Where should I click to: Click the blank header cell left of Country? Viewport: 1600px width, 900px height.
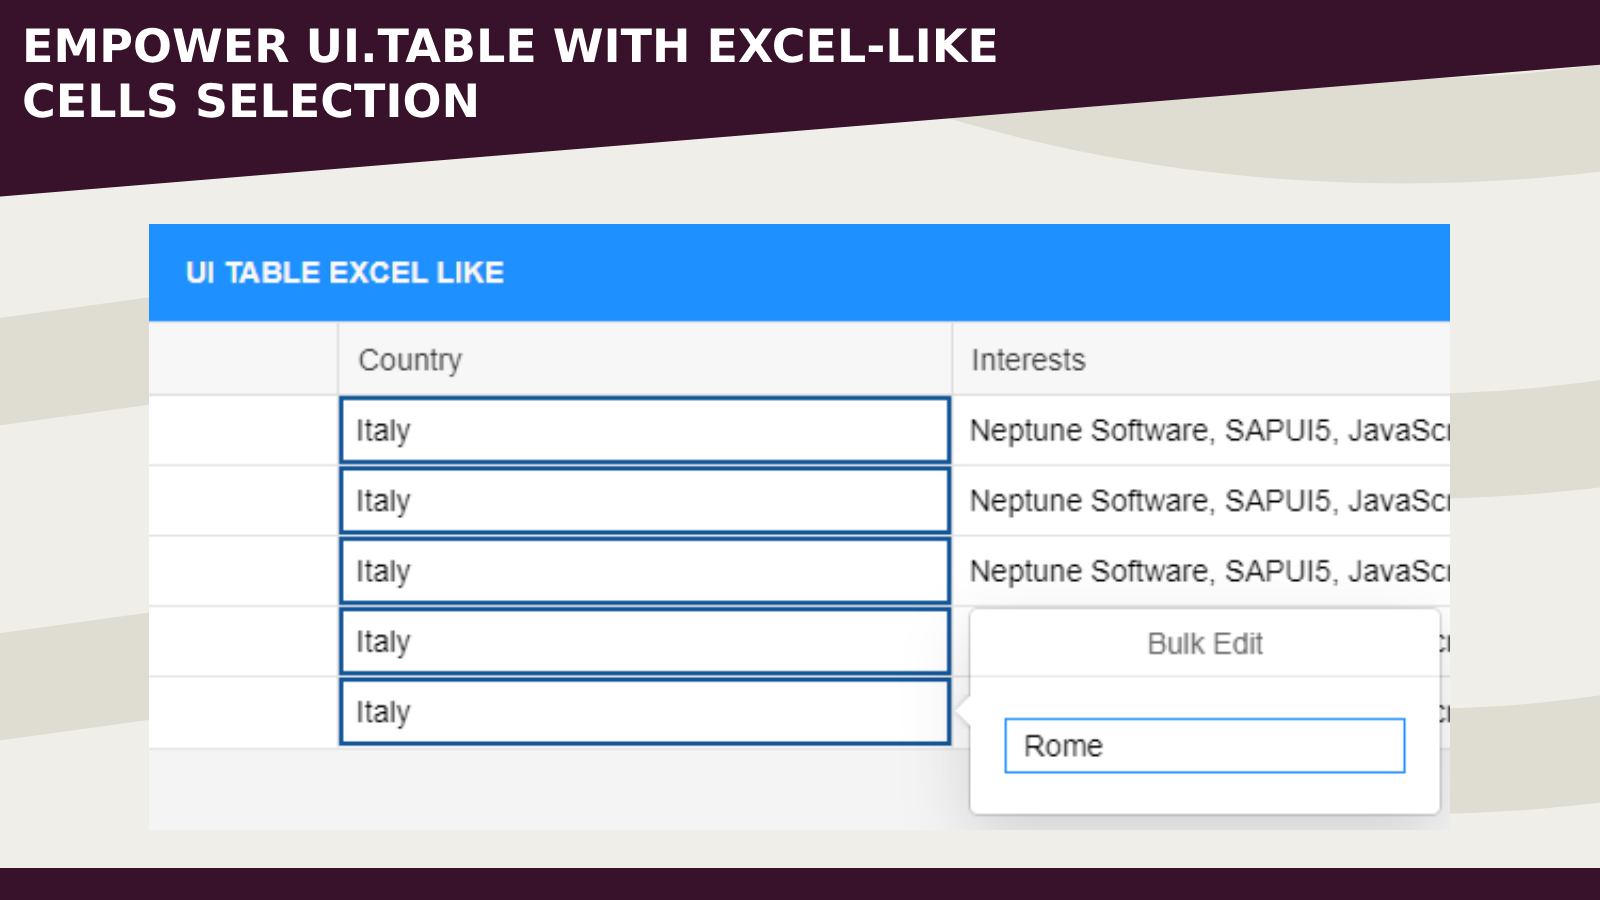[x=243, y=360]
